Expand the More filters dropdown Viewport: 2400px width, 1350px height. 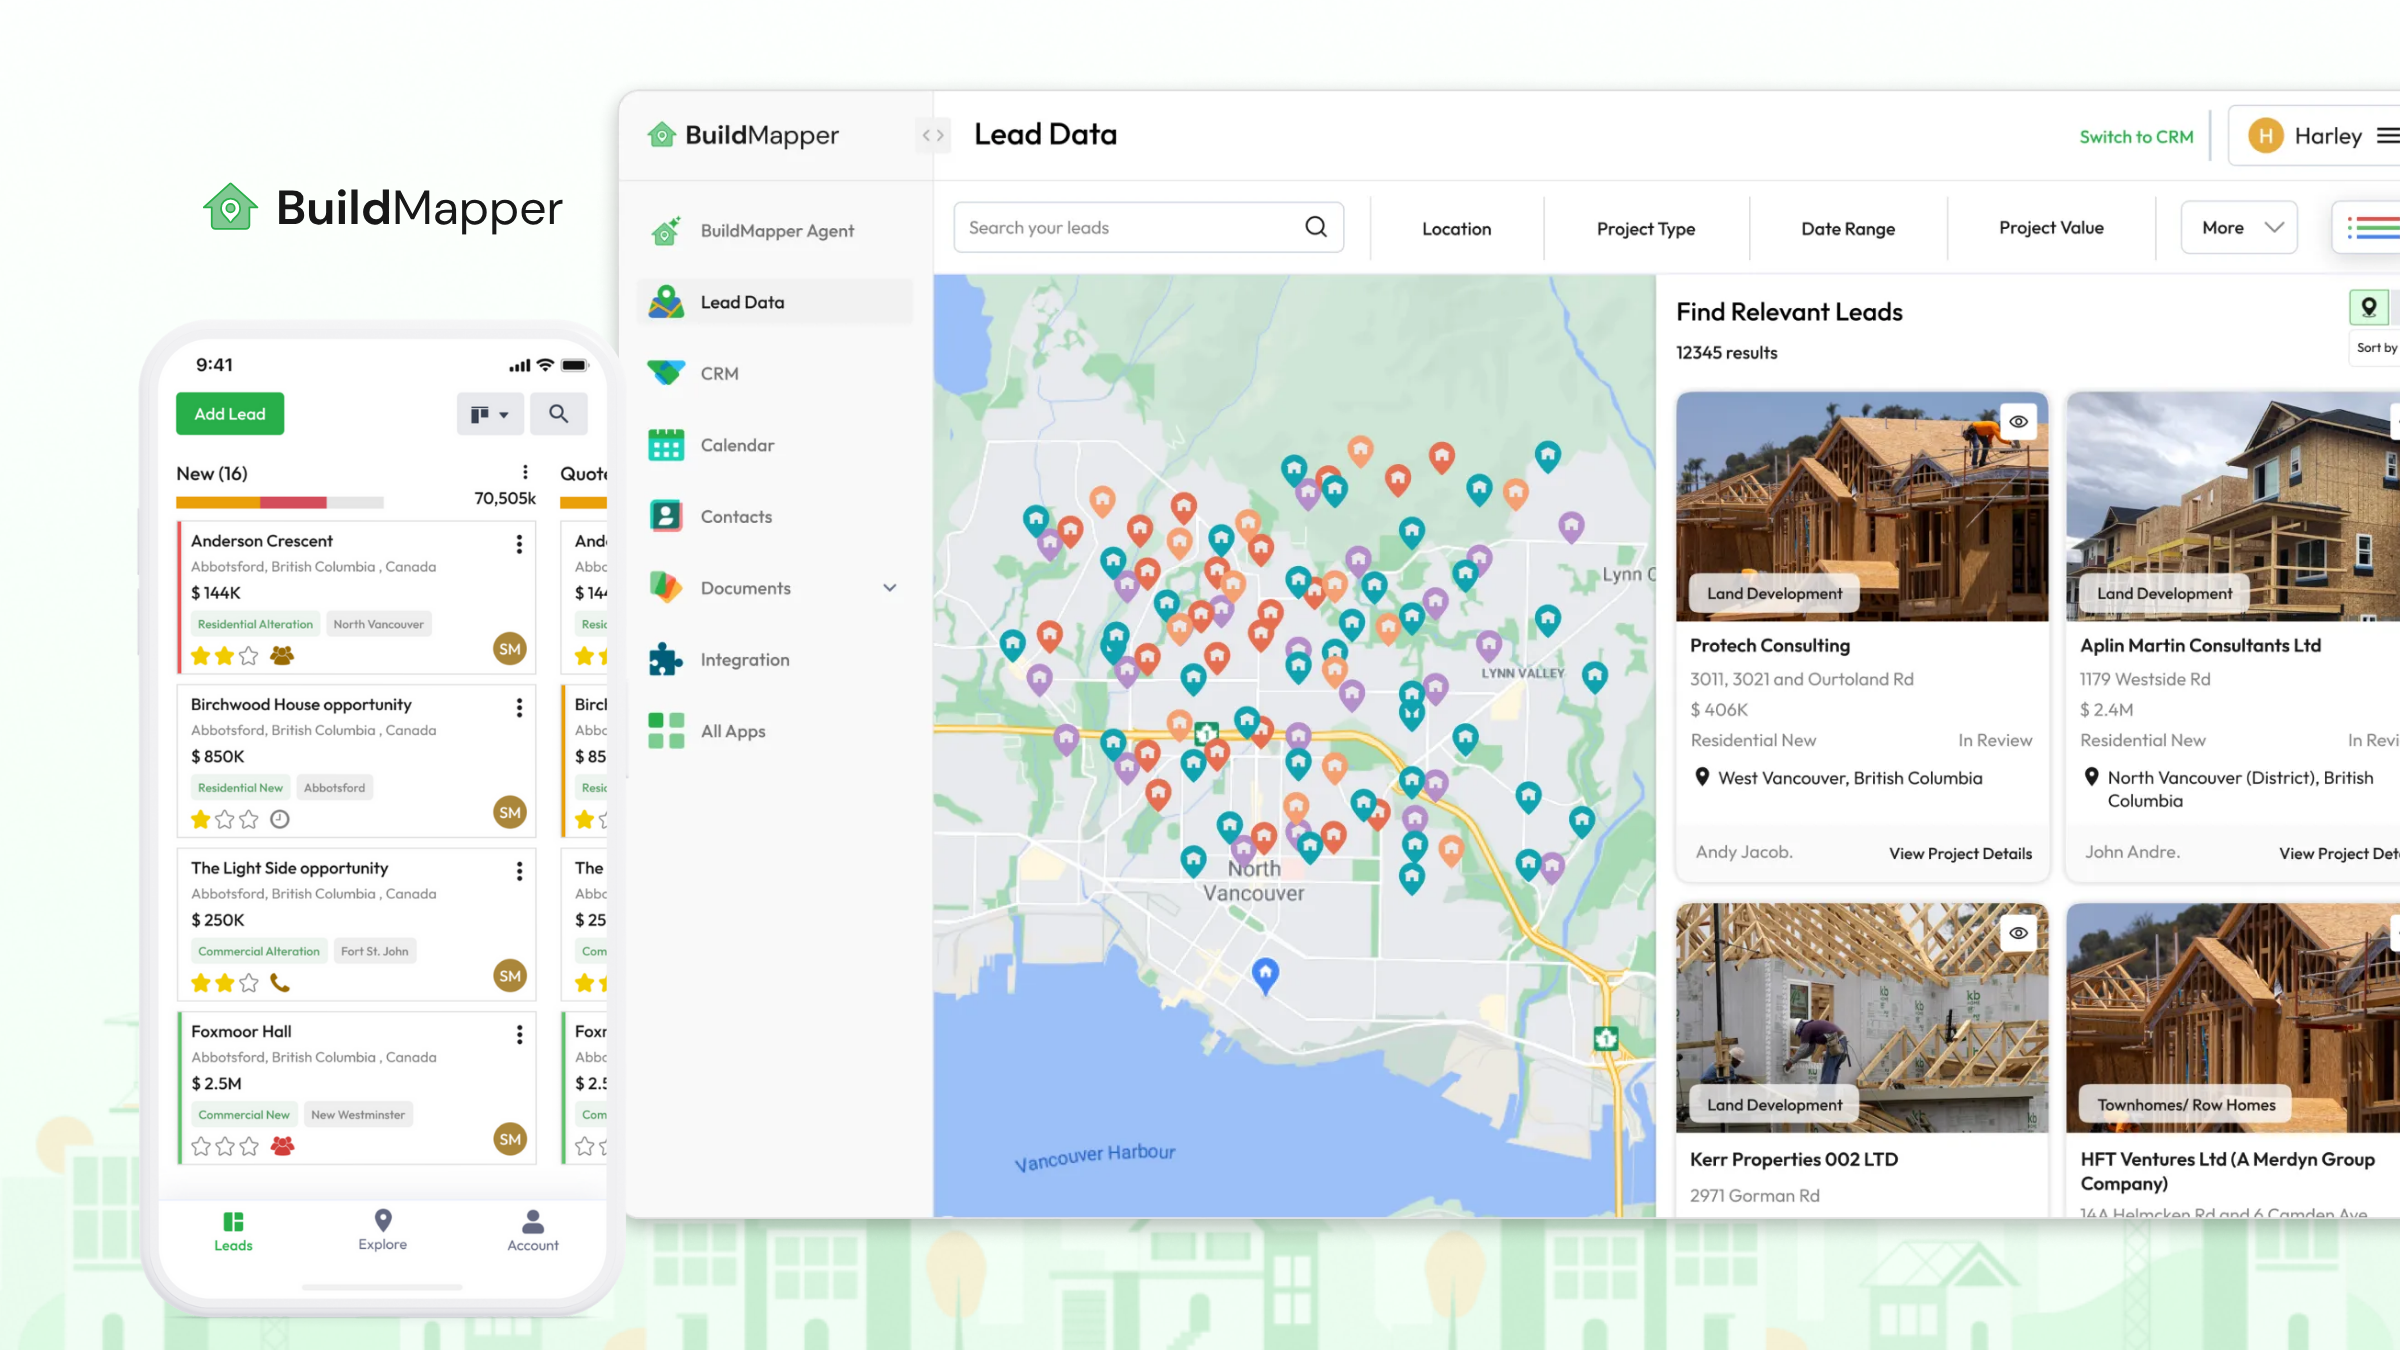tap(2240, 228)
